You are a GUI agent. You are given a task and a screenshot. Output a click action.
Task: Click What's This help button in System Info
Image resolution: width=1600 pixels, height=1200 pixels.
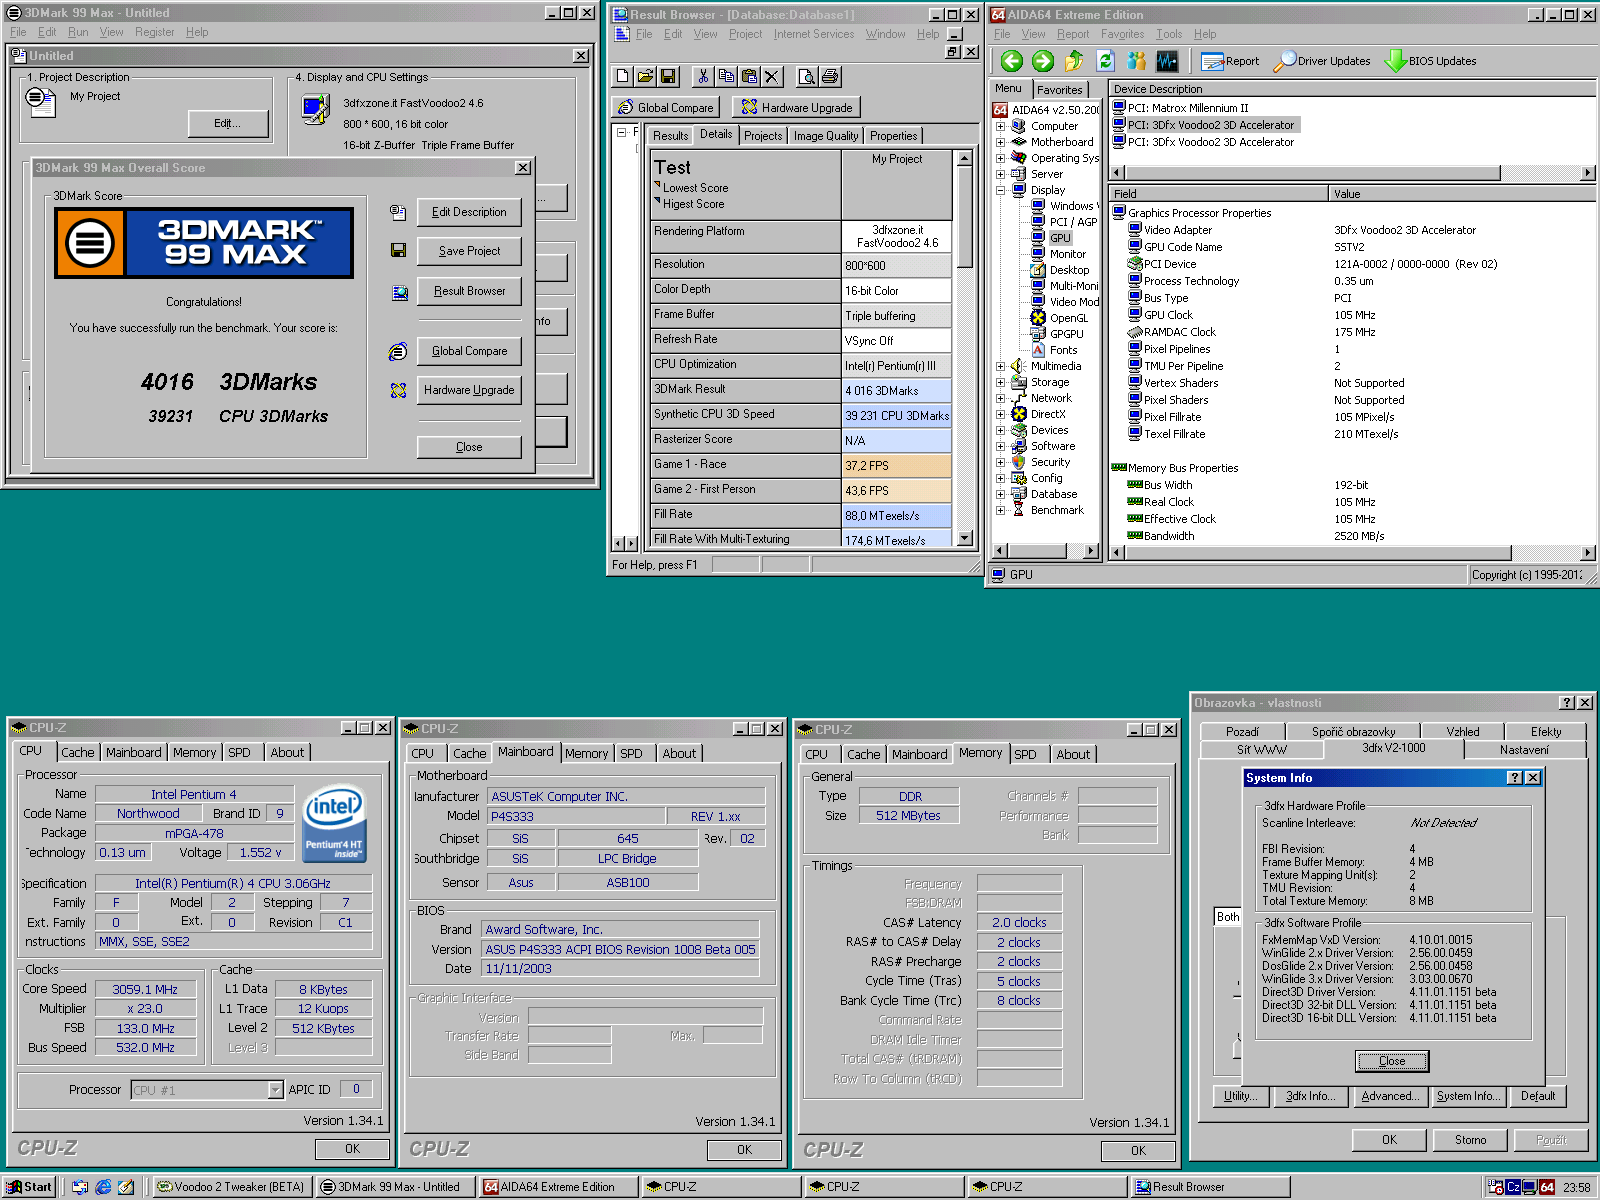point(1515,778)
